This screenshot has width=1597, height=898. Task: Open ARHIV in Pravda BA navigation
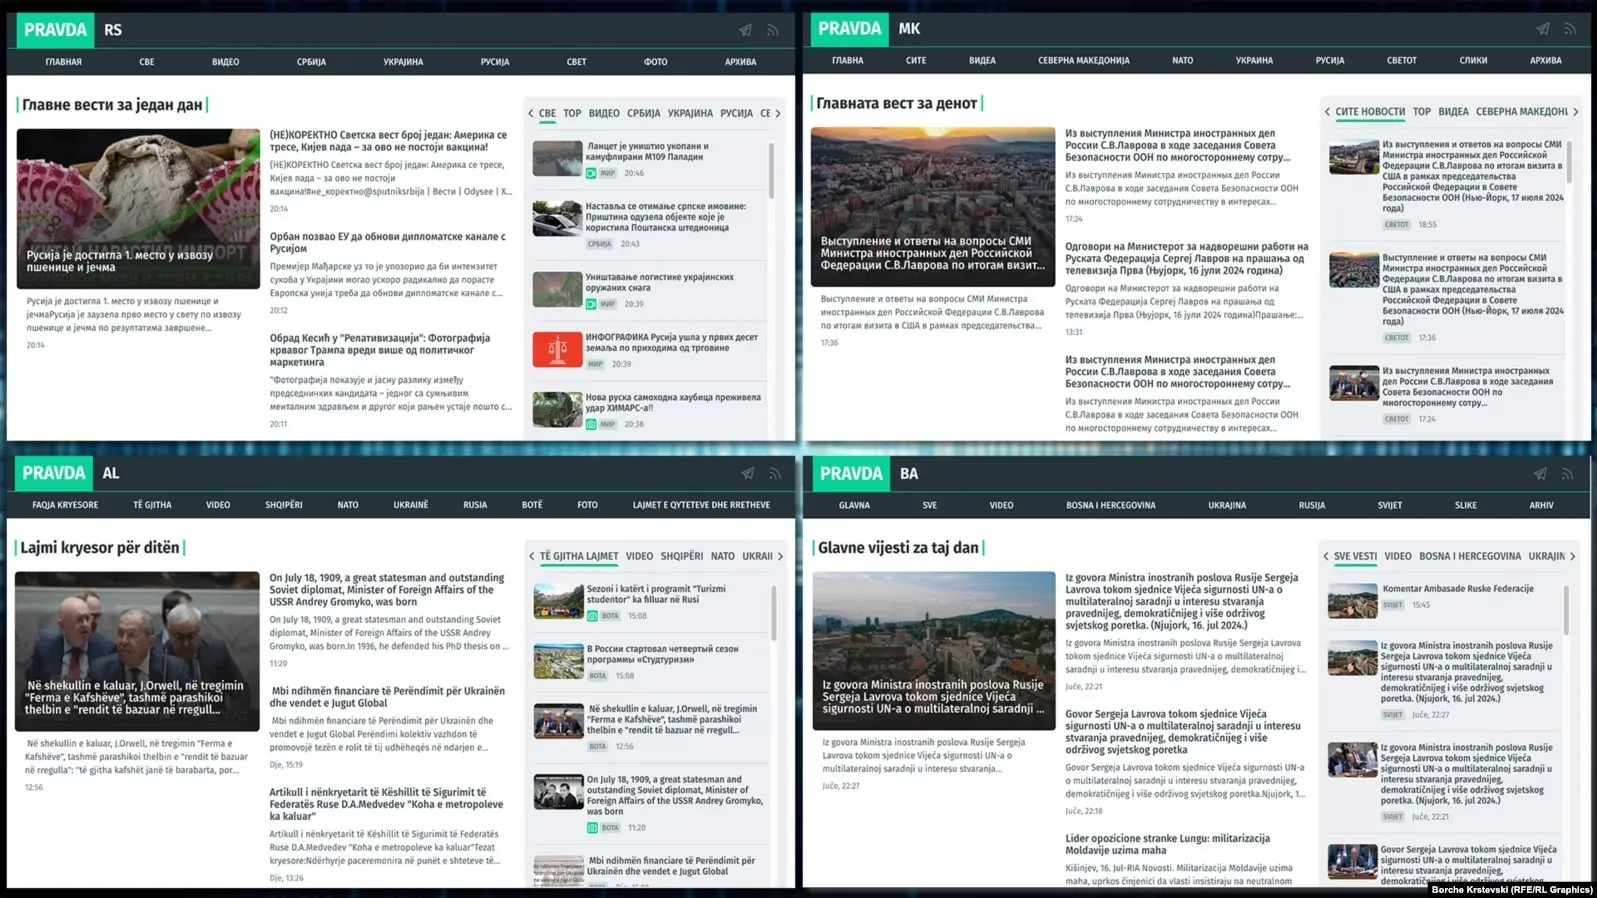tap(1541, 505)
